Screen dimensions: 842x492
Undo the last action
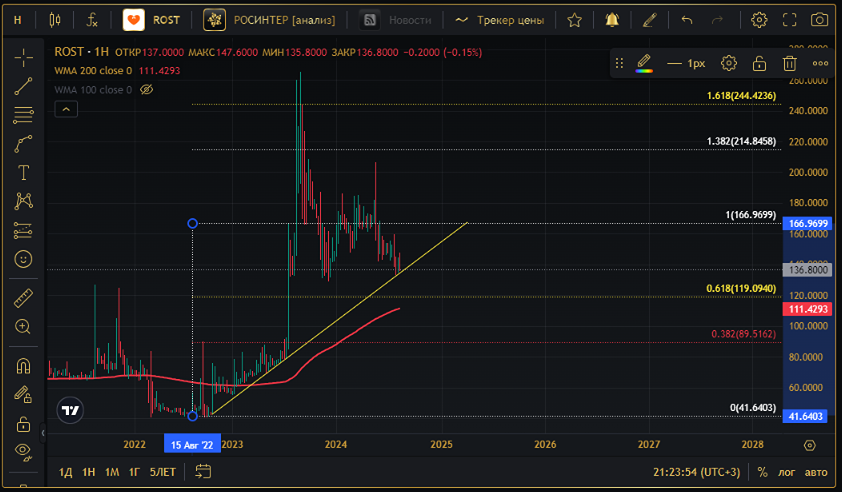[687, 20]
